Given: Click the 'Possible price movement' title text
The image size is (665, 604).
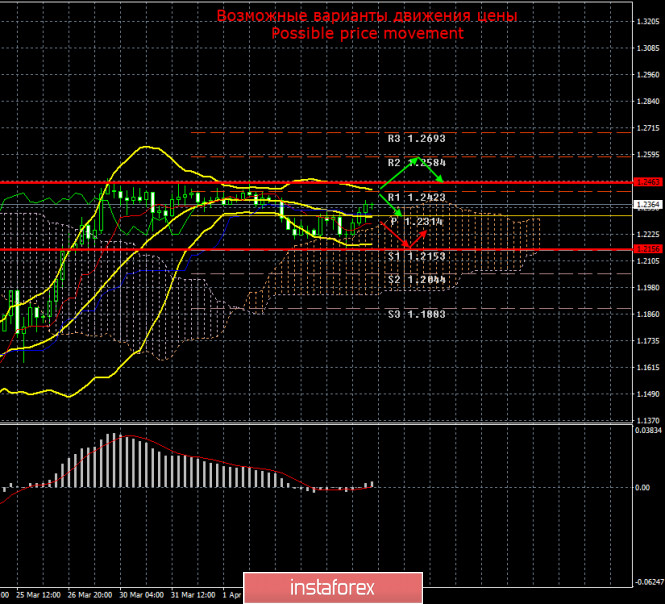Looking at the screenshot, I should [x=367, y=33].
